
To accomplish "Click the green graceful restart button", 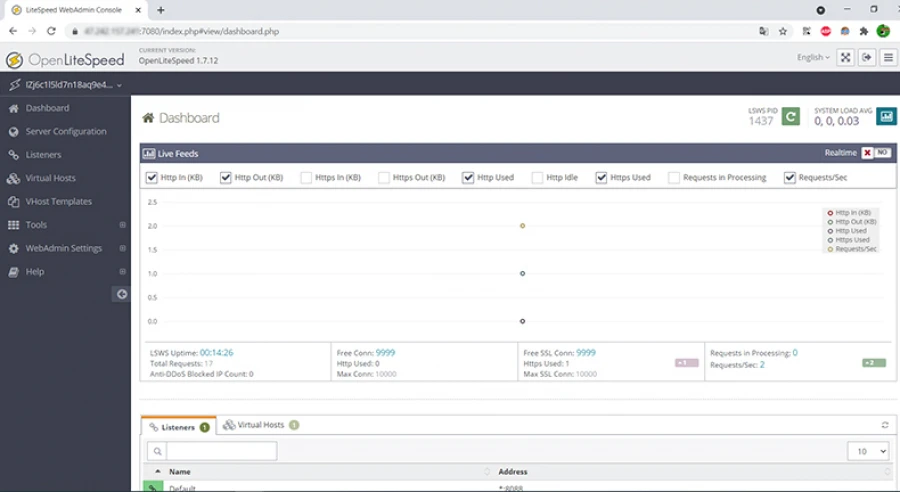I will pyautogui.click(x=790, y=117).
